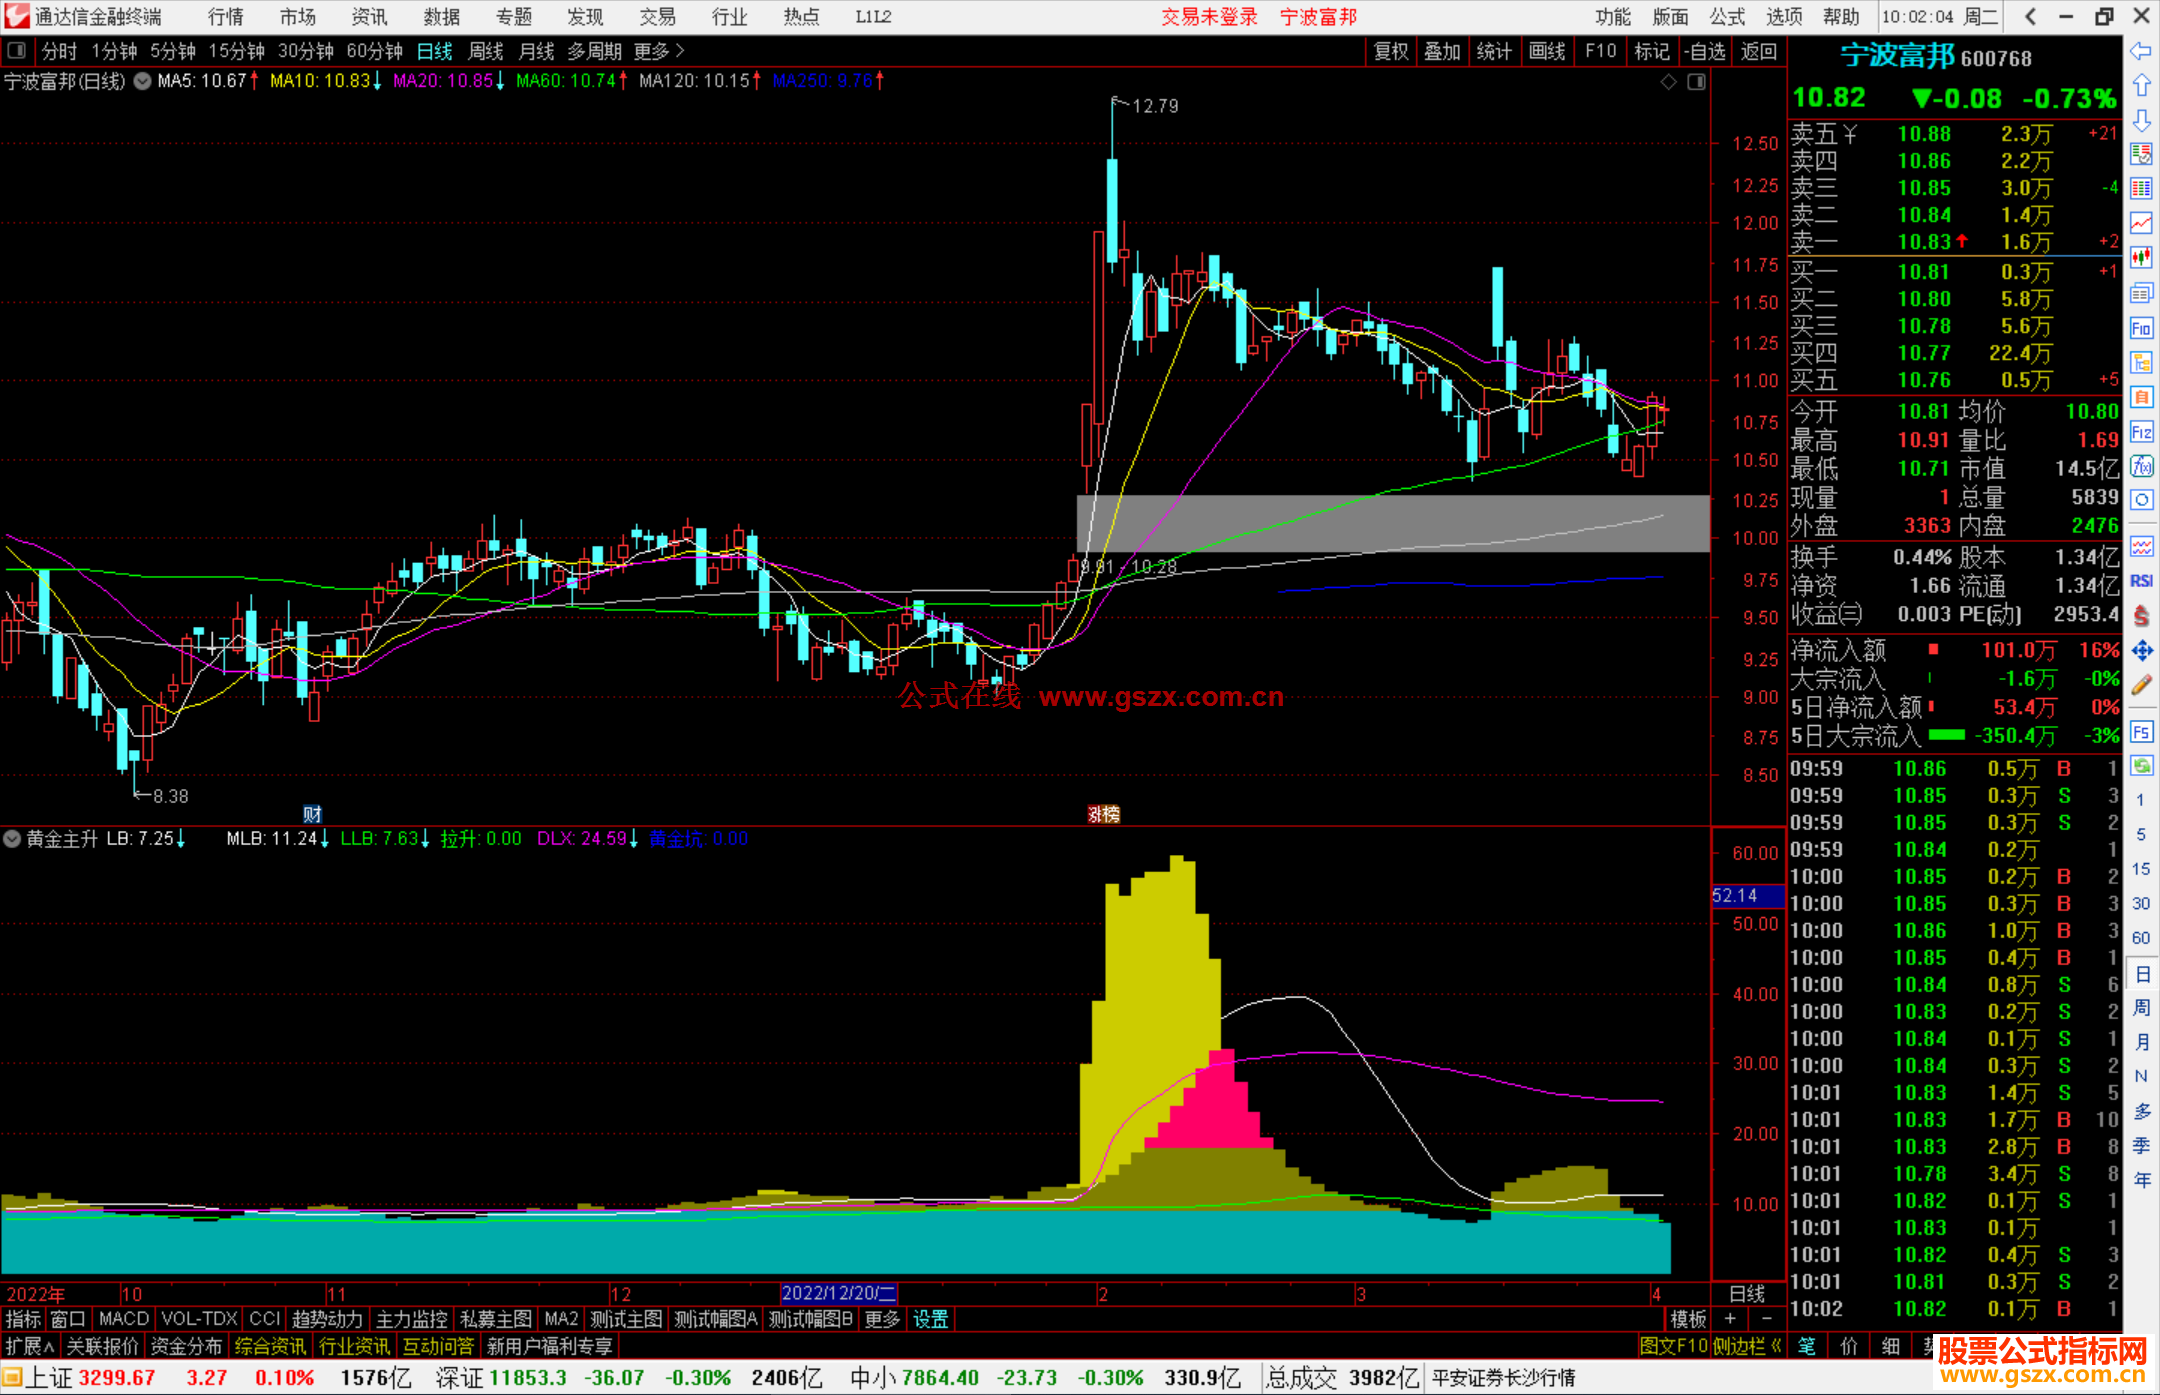Click the up arrow sidebar icon
The width and height of the screenshot is (2160, 1395).
2141,85
